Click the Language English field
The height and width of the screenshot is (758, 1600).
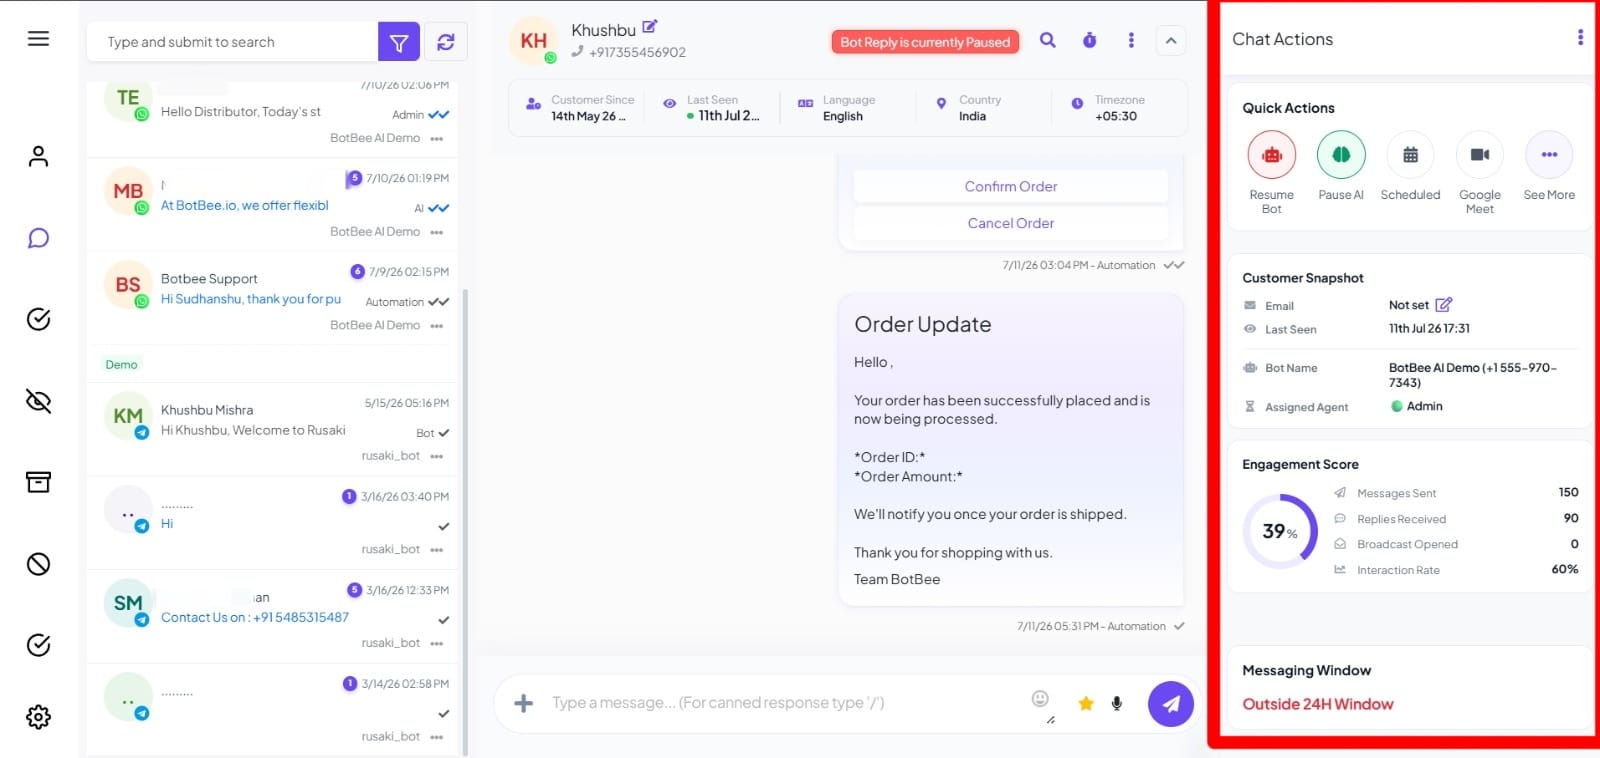pos(848,108)
